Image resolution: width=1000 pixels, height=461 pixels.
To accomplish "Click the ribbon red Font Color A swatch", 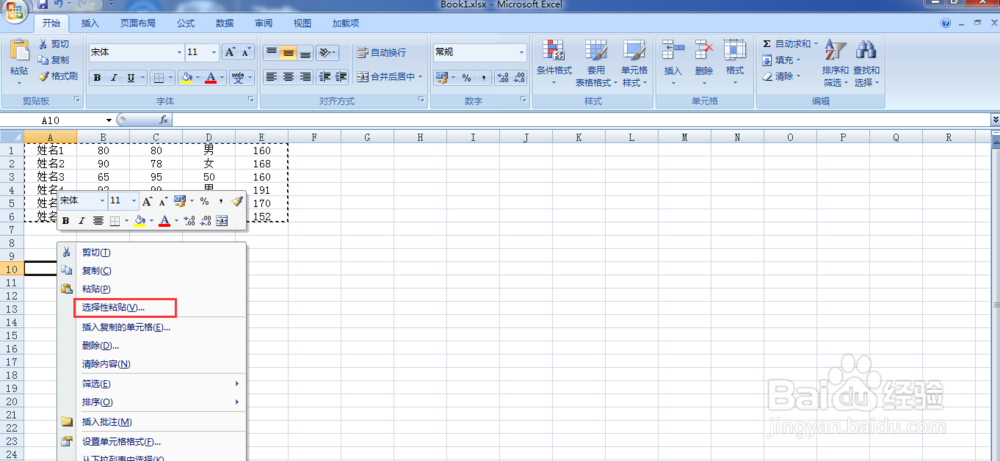I will [210, 78].
